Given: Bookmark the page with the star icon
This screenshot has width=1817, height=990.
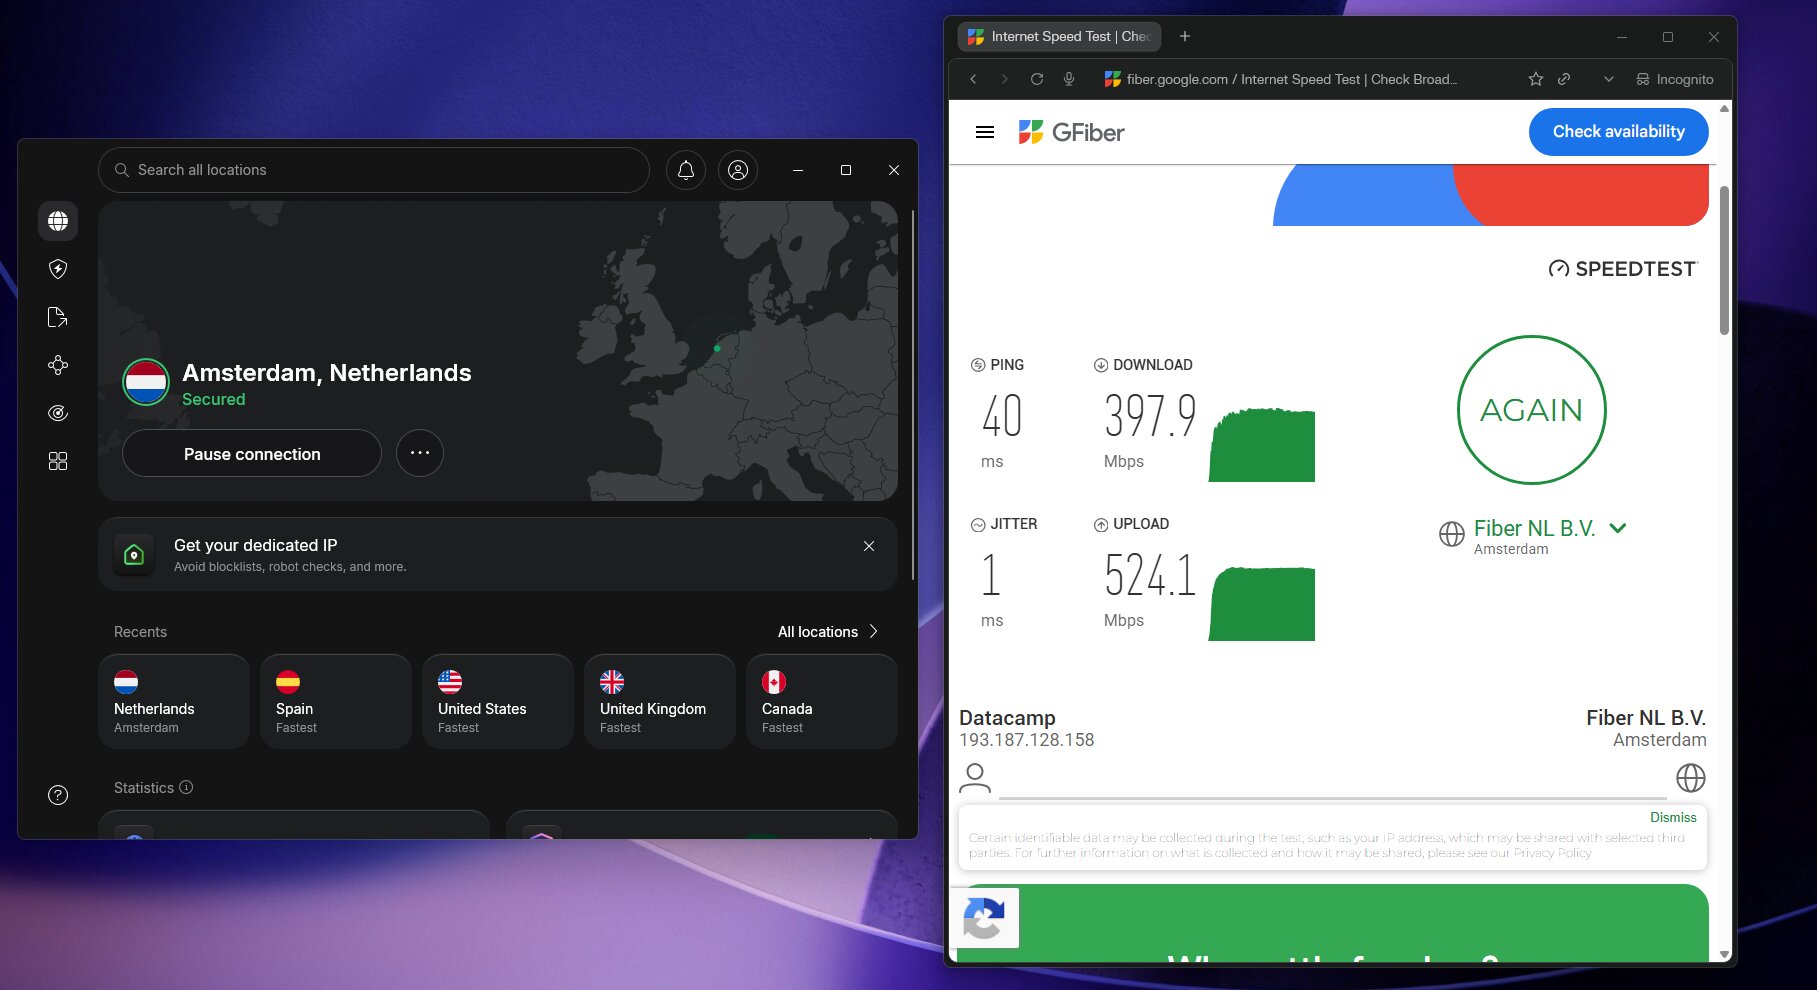Looking at the screenshot, I should tap(1536, 79).
